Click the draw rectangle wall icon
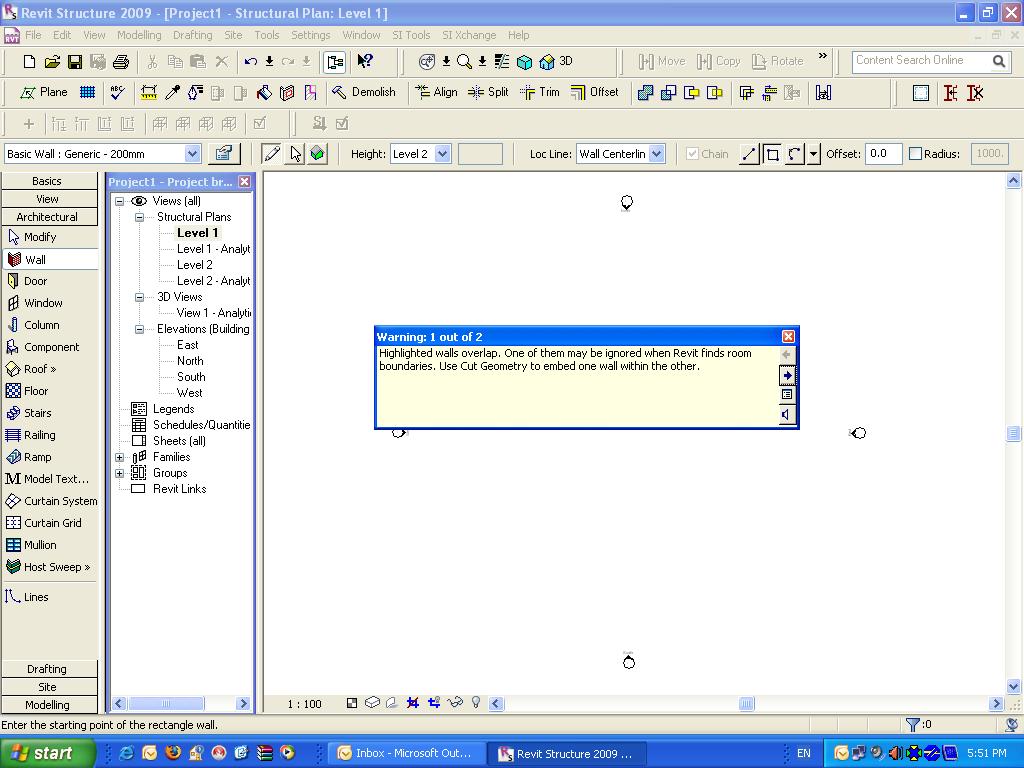1024x768 pixels. tap(771, 154)
